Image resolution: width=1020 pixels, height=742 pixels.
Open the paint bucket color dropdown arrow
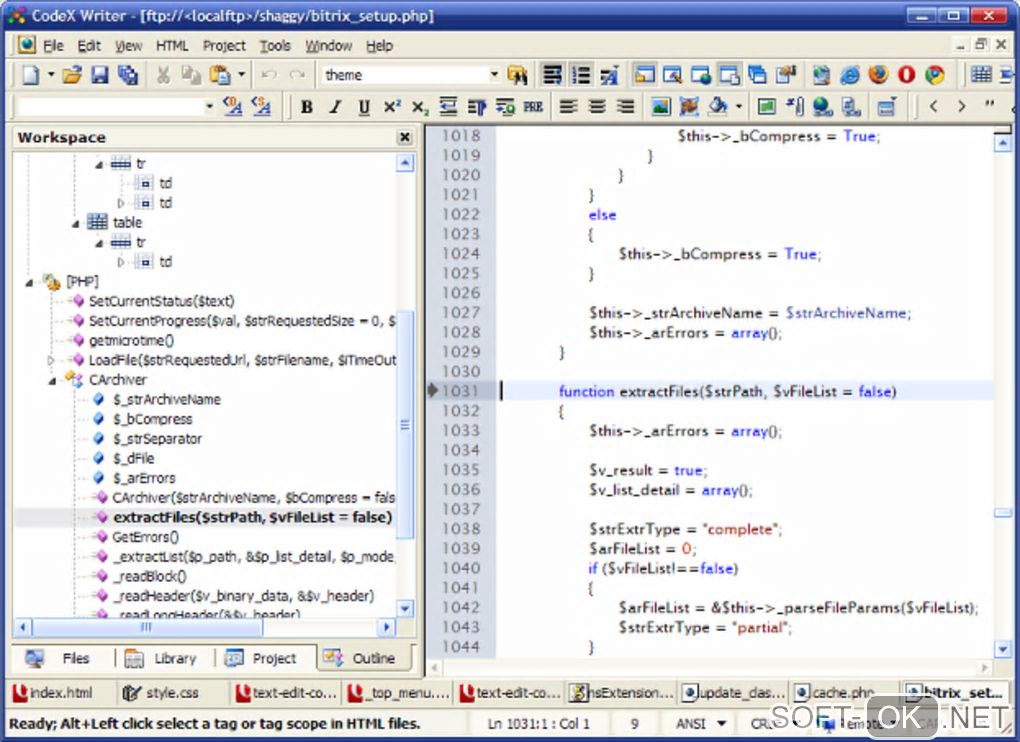738,107
